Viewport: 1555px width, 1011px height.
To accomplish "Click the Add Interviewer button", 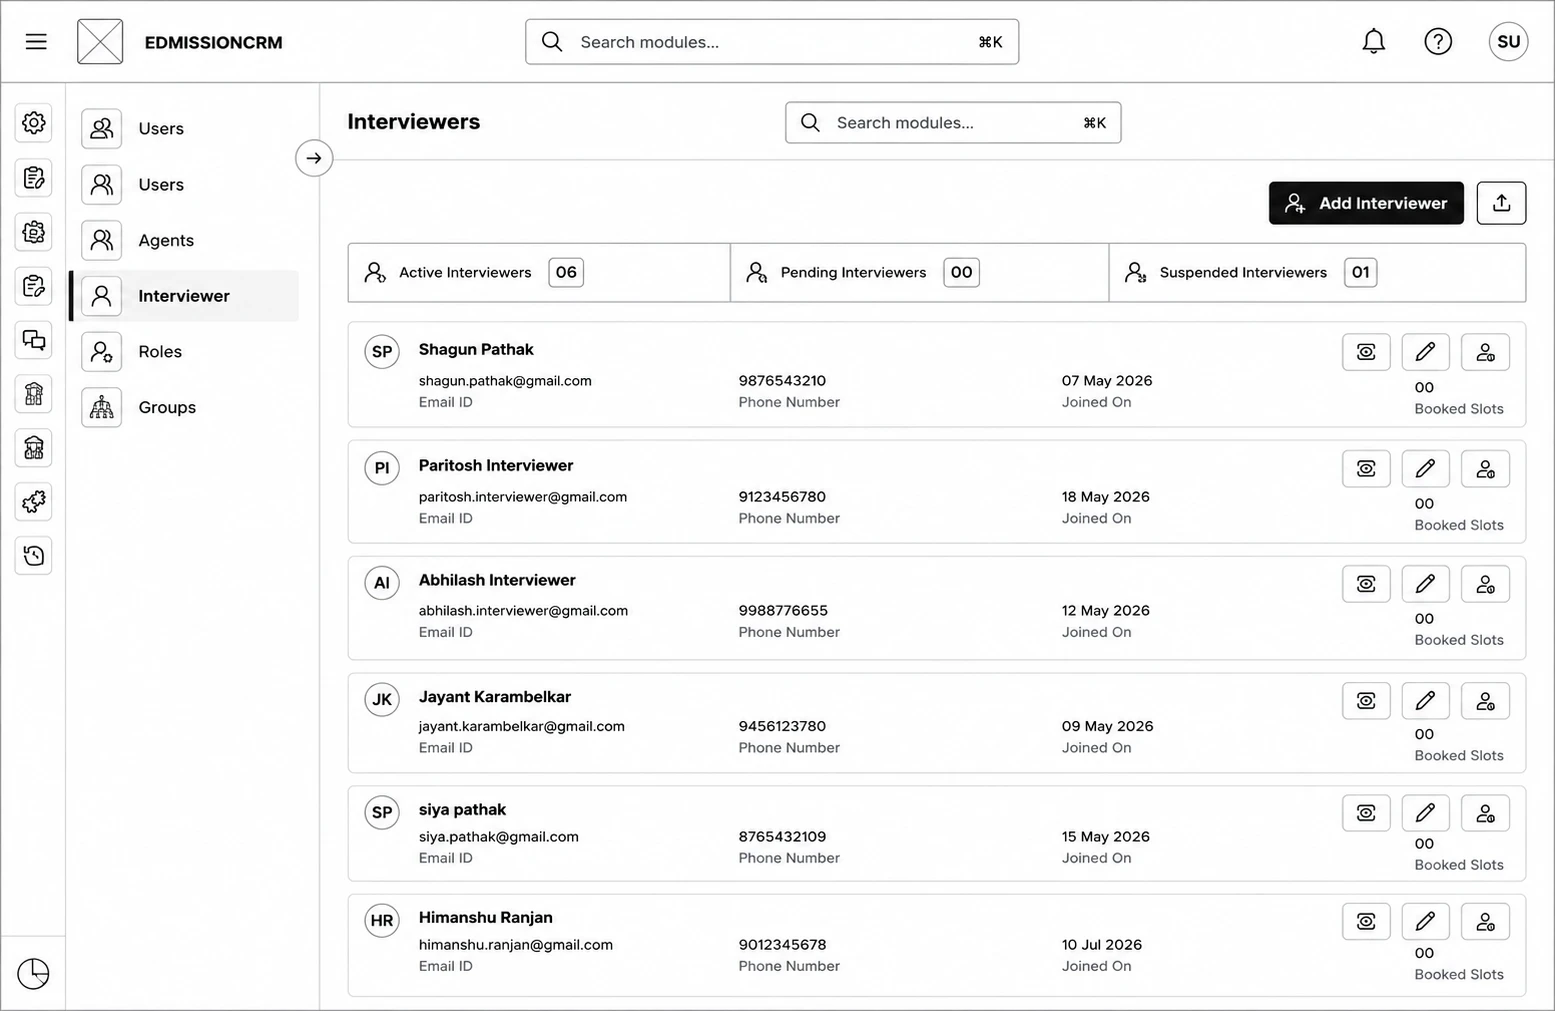I will click(x=1366, y=203).
